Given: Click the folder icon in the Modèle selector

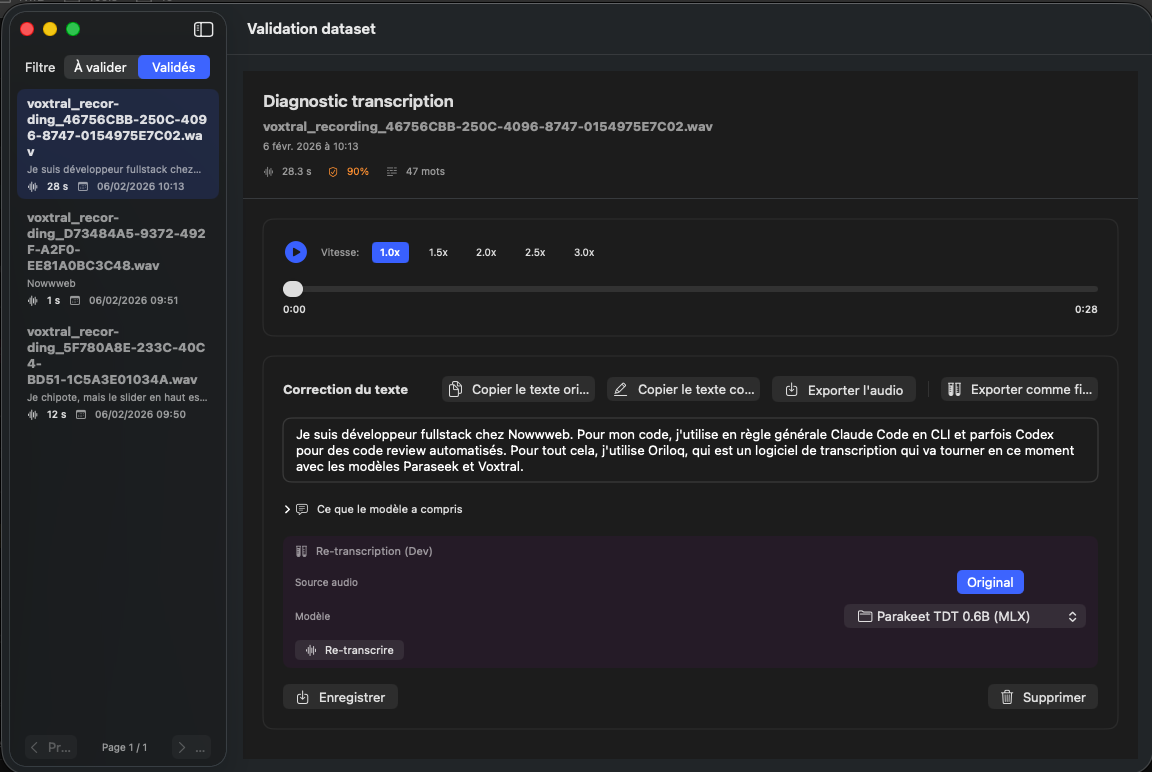Looking at the screenshot, I should 865,616.
